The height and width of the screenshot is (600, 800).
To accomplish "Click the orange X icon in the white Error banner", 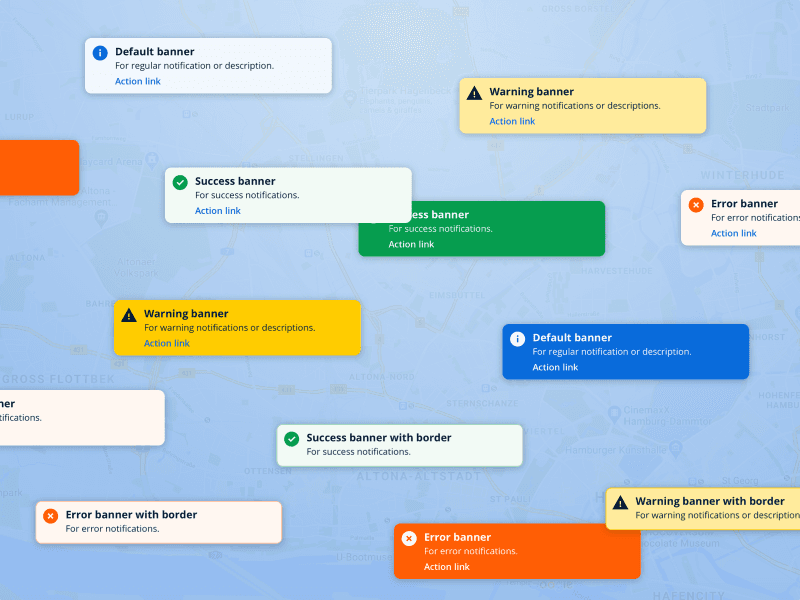I will tap(696, 205).
